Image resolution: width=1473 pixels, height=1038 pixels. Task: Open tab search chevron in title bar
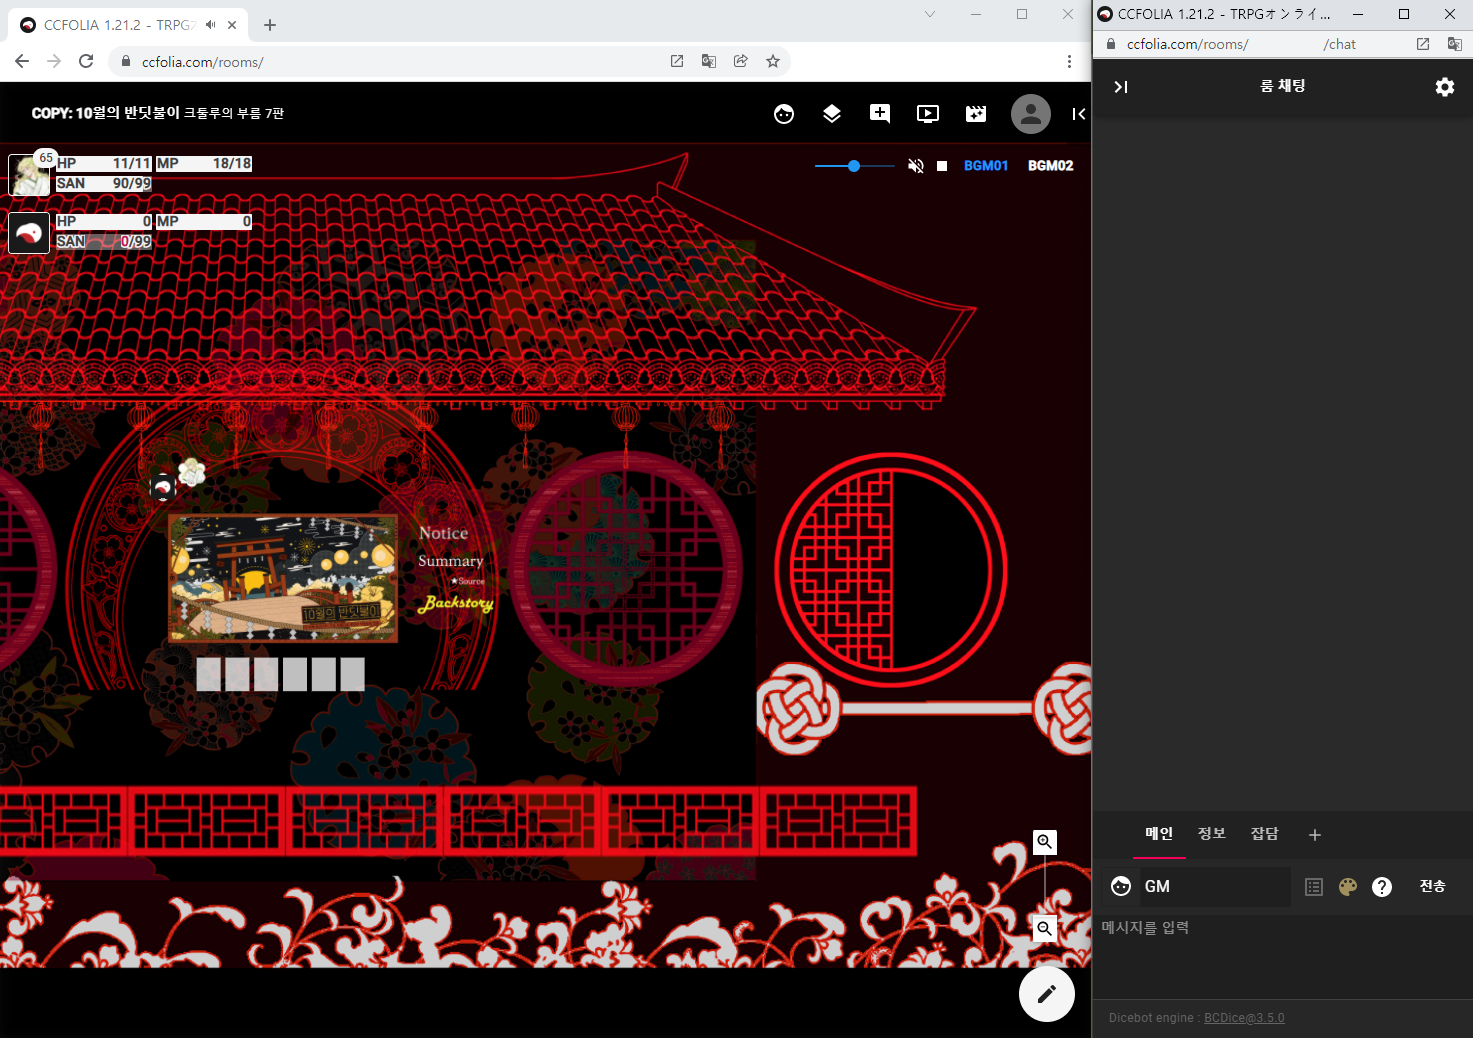[x=930, y=14]
